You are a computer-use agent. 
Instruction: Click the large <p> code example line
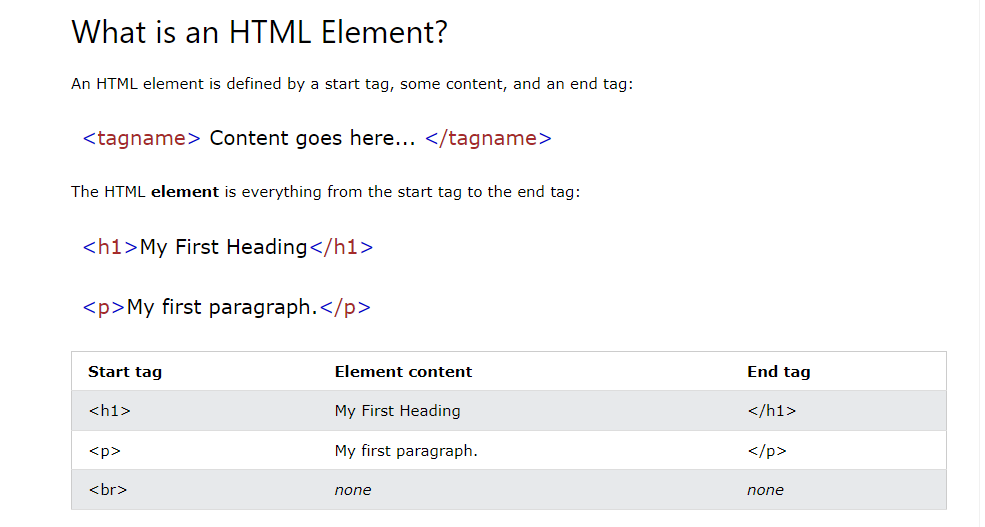(226, 307)
